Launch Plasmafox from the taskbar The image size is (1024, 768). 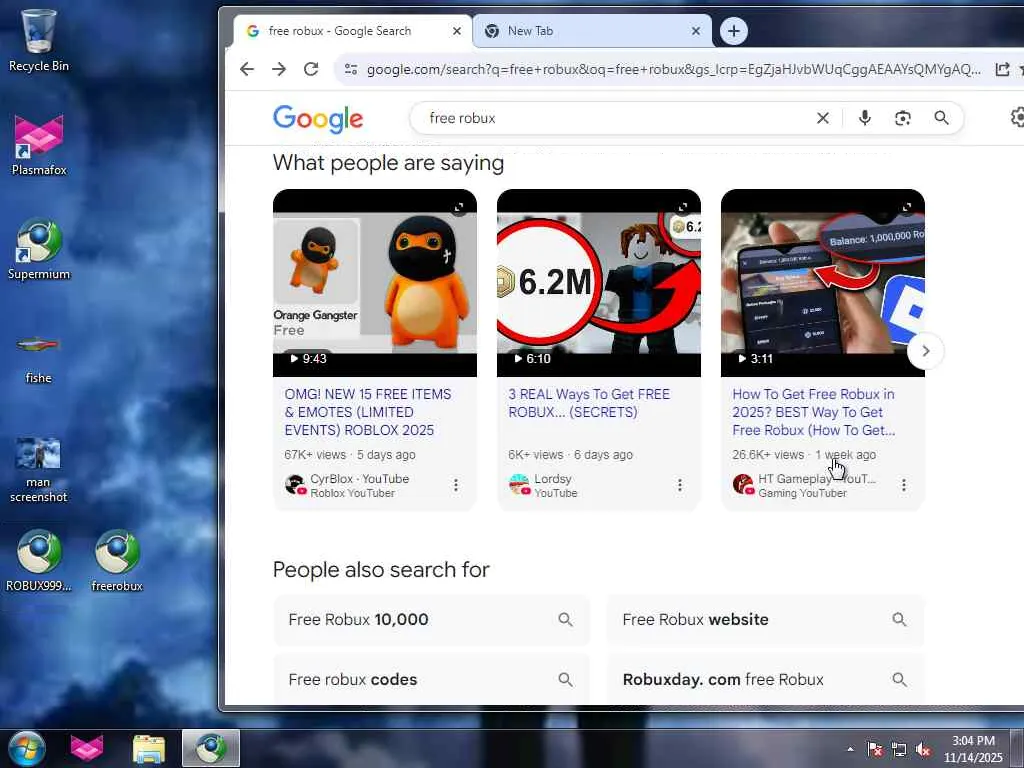point(87,748)
